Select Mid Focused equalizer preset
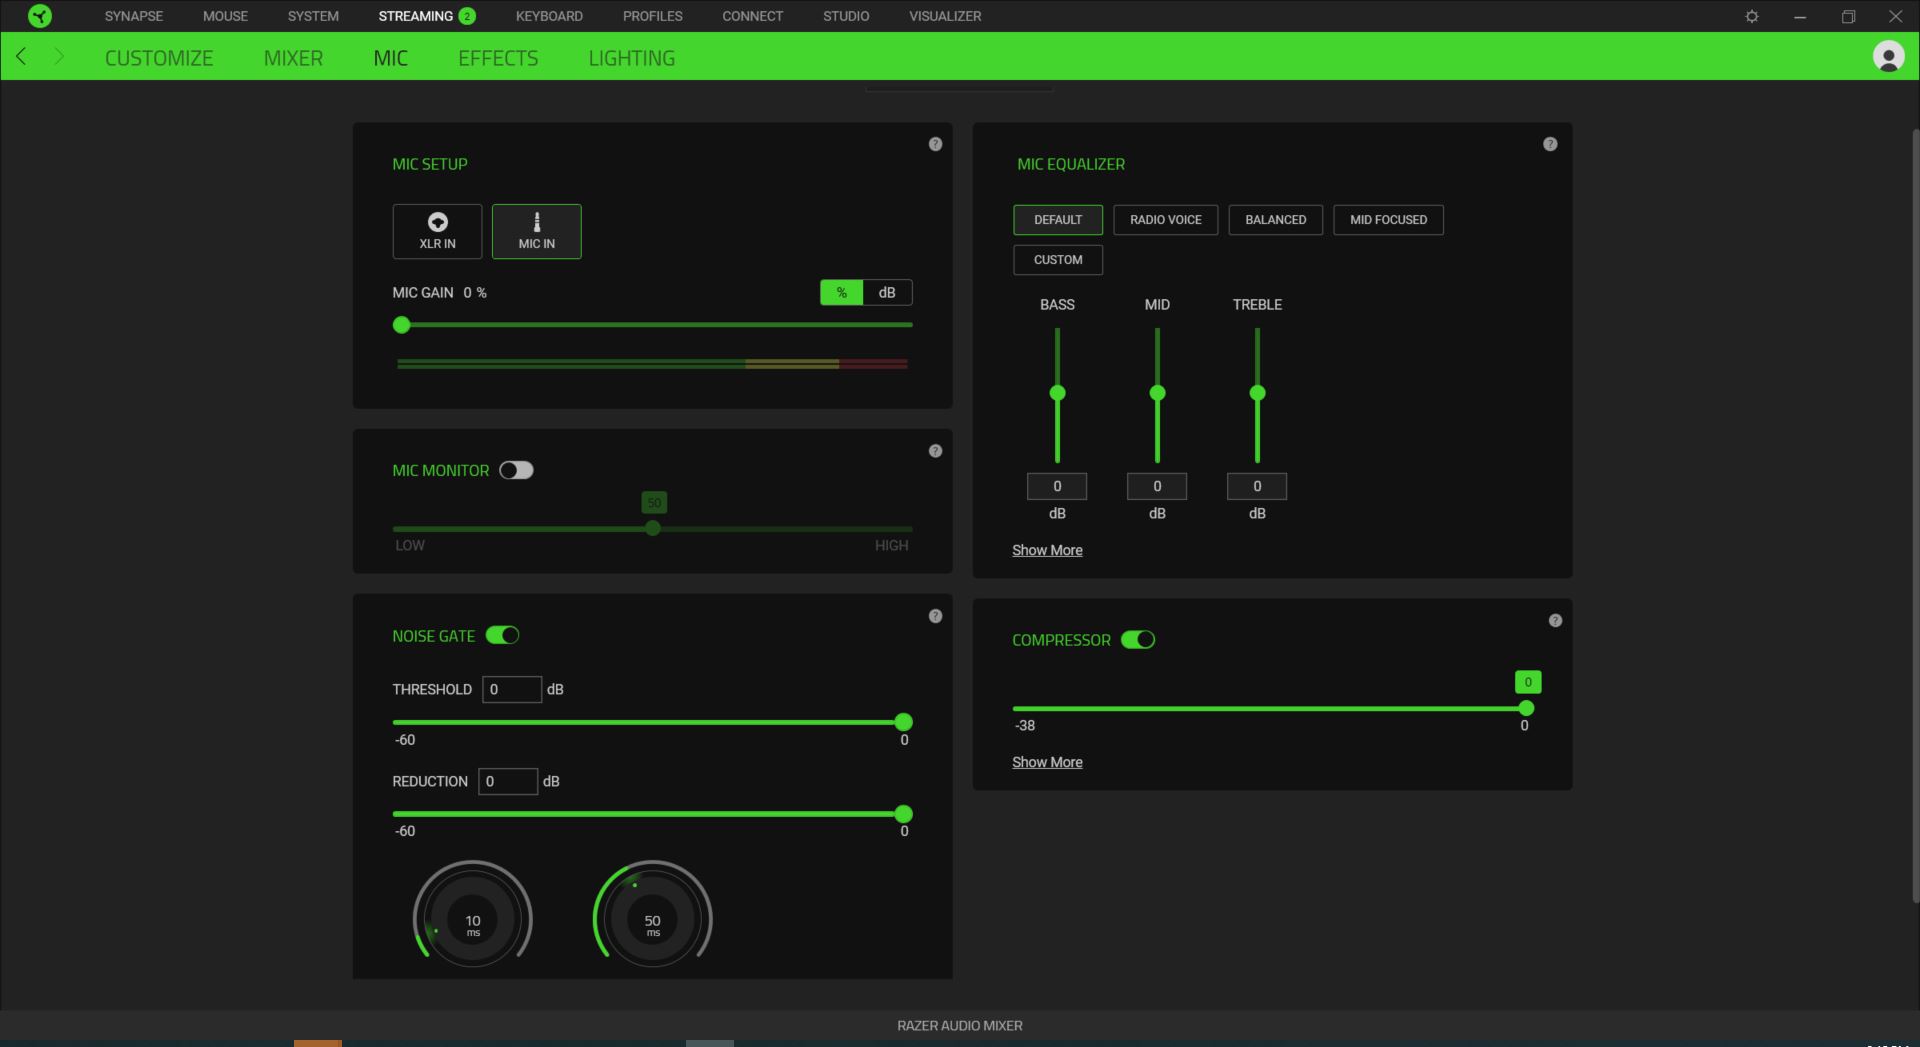 [1388, 220]
